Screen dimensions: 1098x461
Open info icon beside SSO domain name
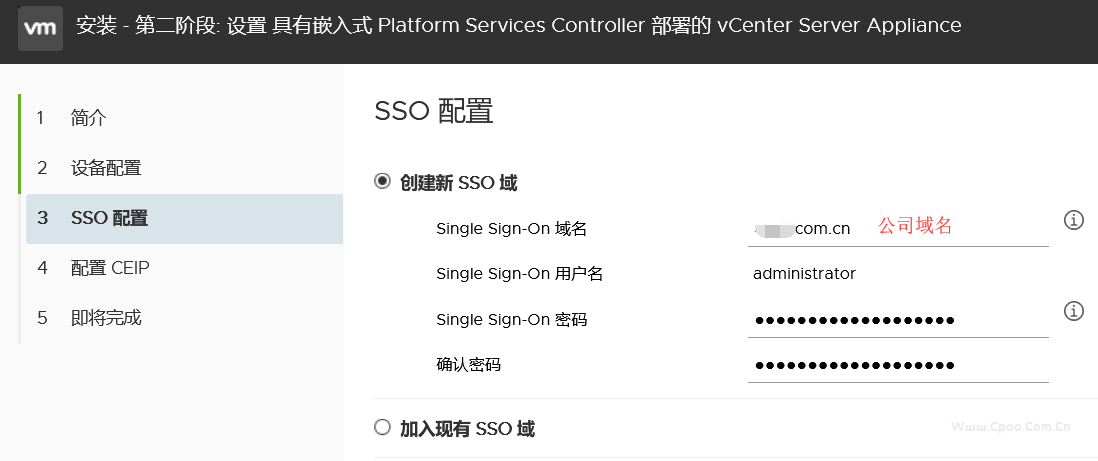point(1073,220)
